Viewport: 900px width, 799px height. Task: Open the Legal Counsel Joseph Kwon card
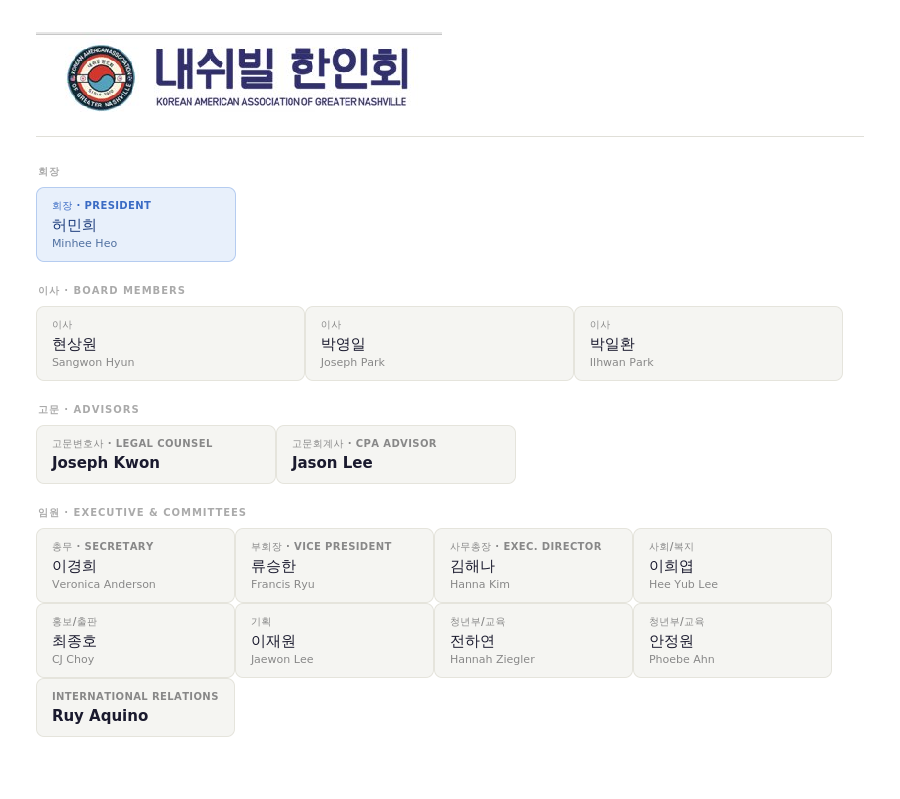click(x=156, y=455)
